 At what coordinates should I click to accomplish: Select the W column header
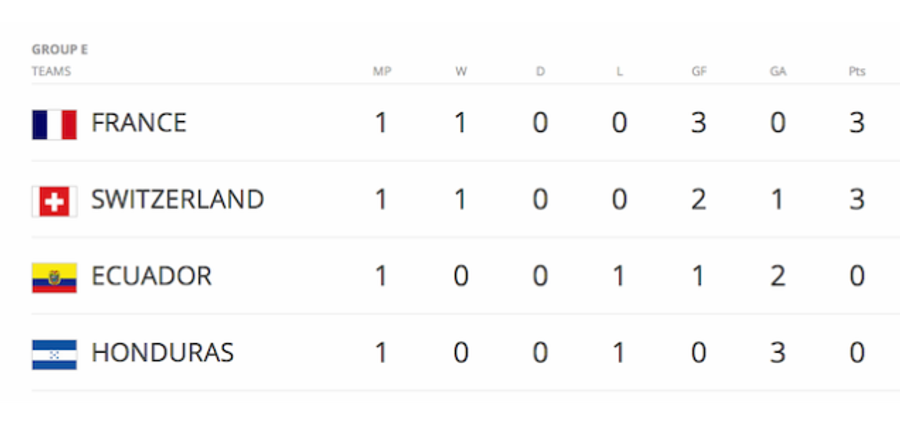461,72
